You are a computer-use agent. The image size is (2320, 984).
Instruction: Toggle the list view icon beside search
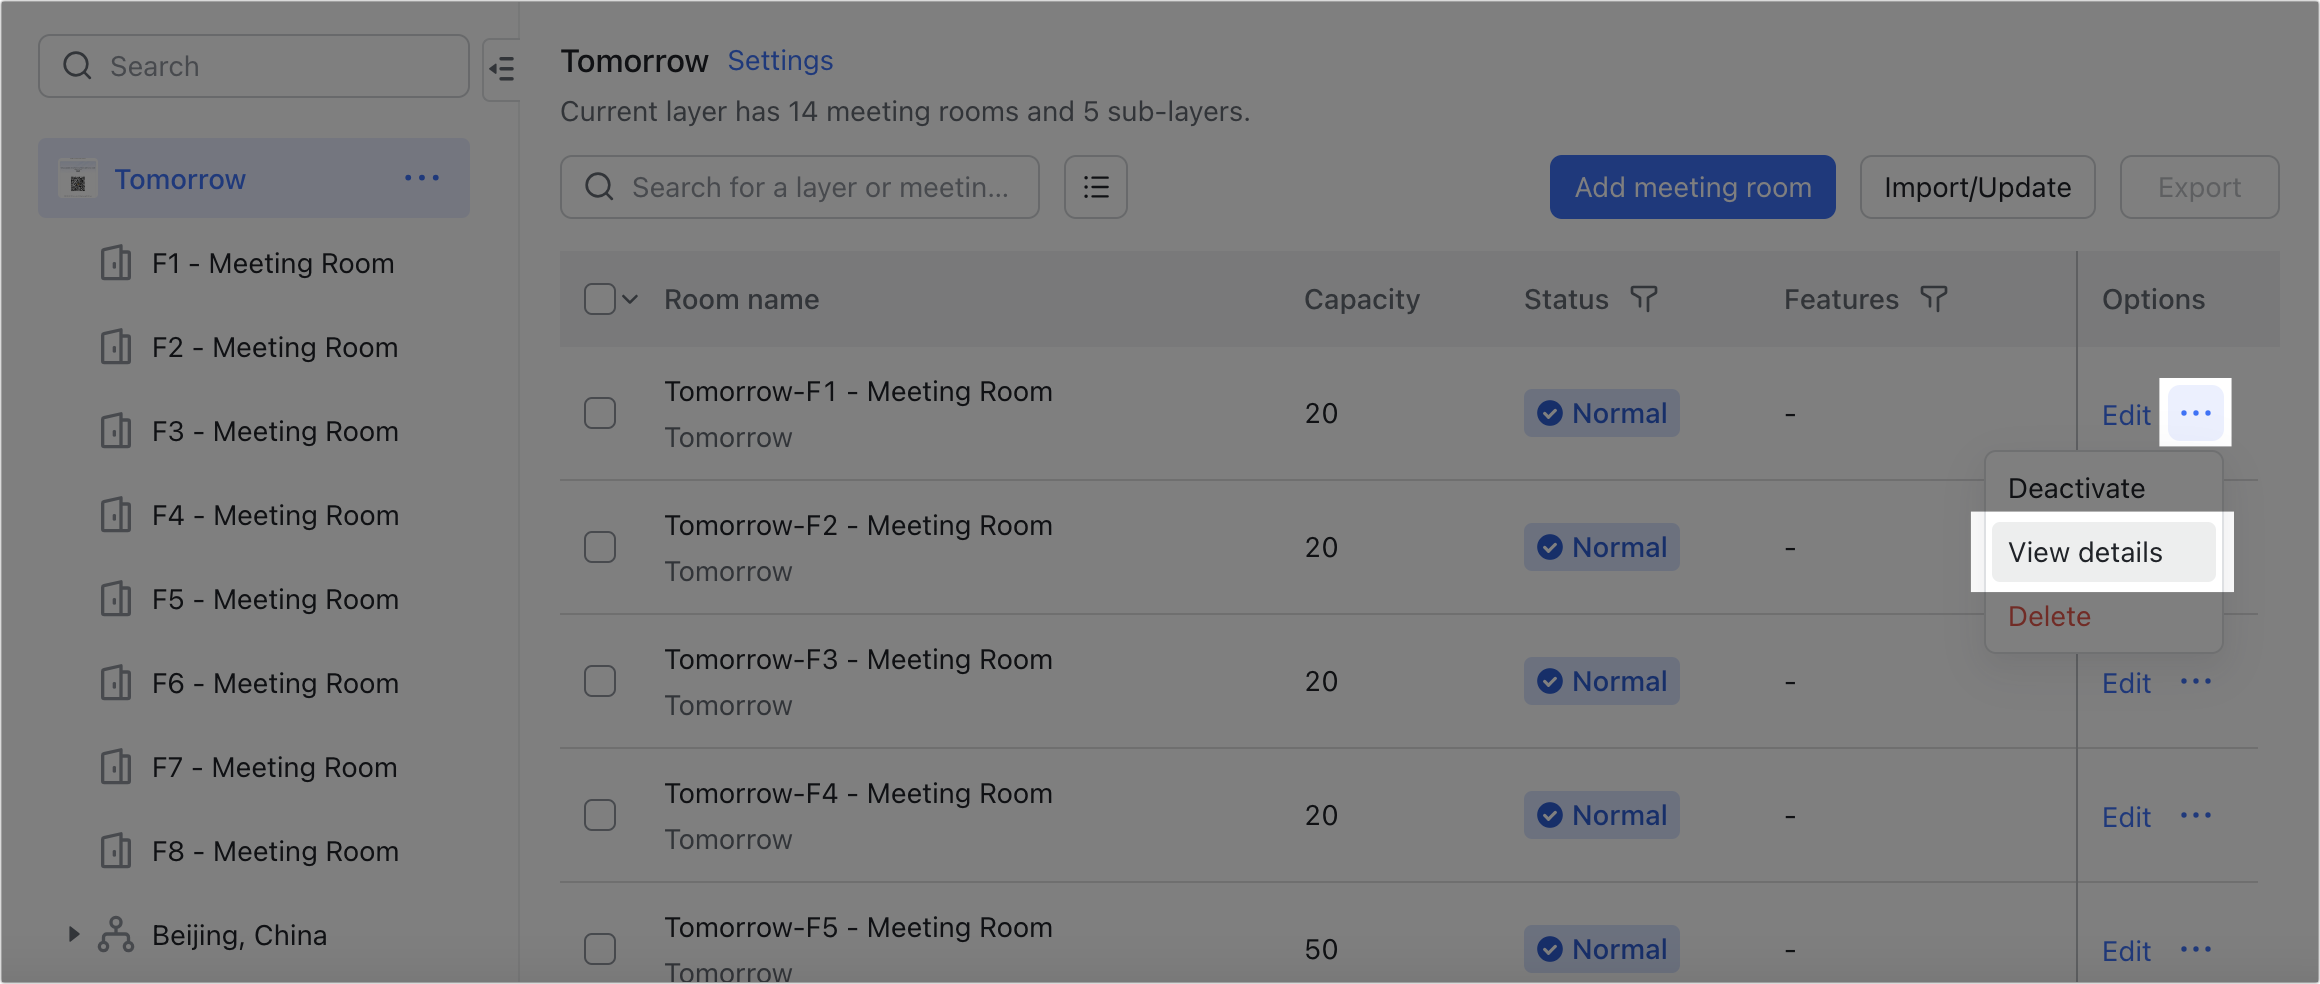click(1095, 187)
